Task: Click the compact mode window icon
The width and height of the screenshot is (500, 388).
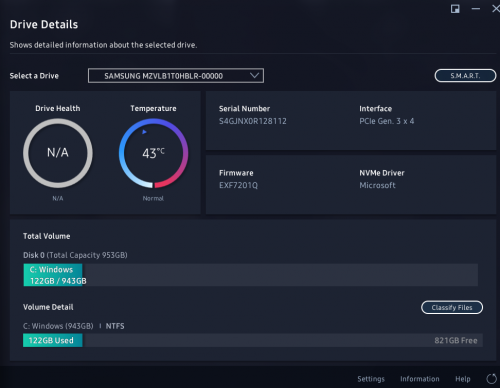Action: (x=455, y=9)
